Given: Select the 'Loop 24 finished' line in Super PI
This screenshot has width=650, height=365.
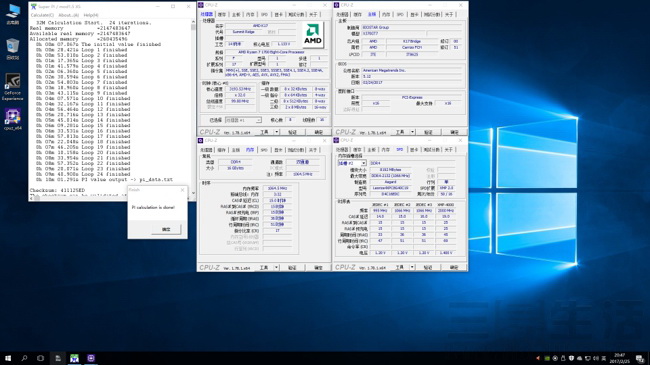Looking at the screenshot, I should 82,174.
